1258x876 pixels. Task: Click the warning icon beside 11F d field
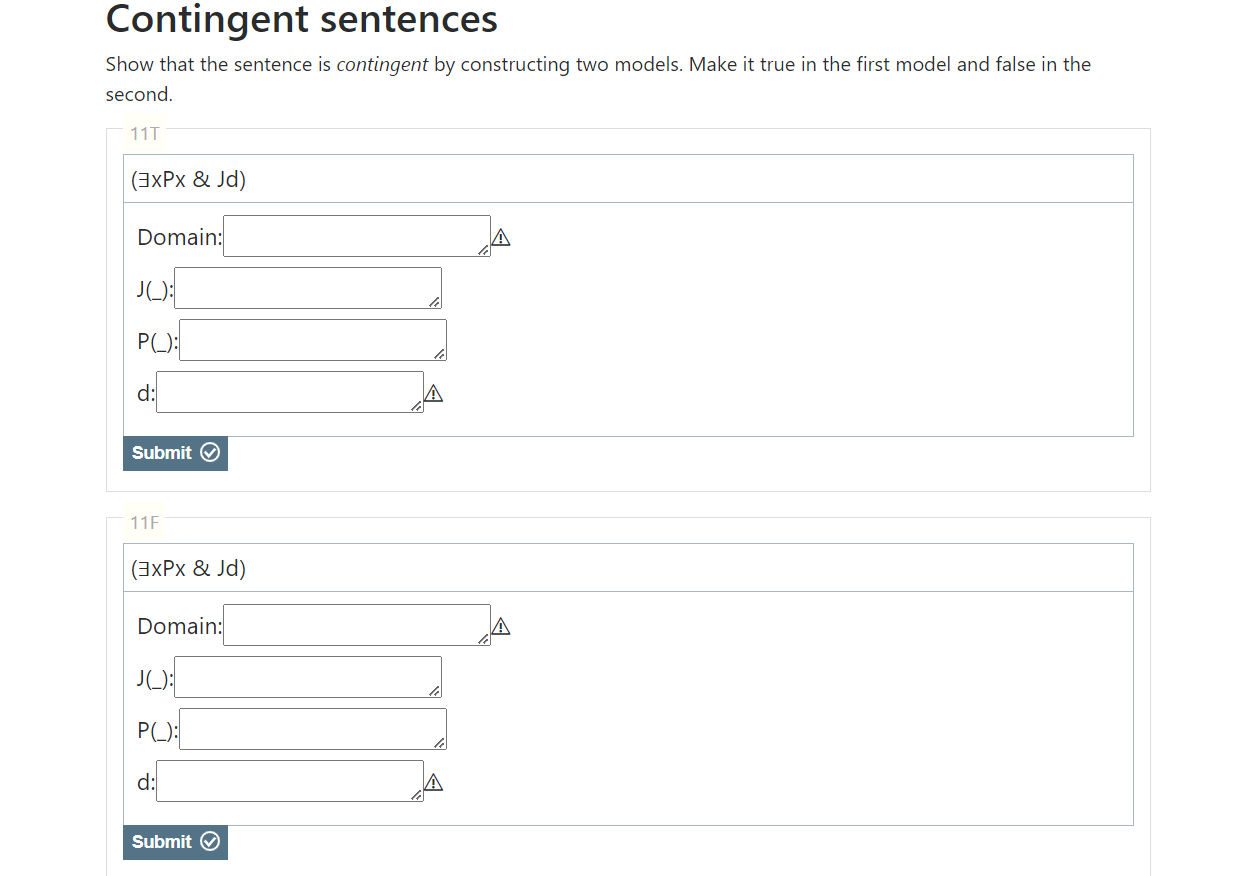pos(434,781)
